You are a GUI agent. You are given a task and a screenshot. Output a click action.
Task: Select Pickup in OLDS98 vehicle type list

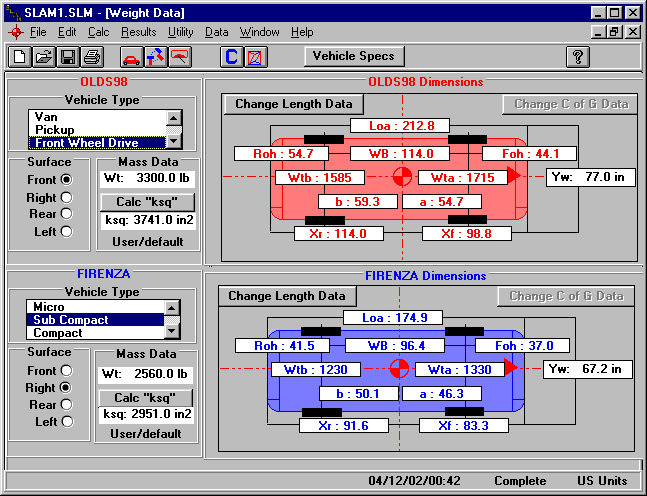97,130
